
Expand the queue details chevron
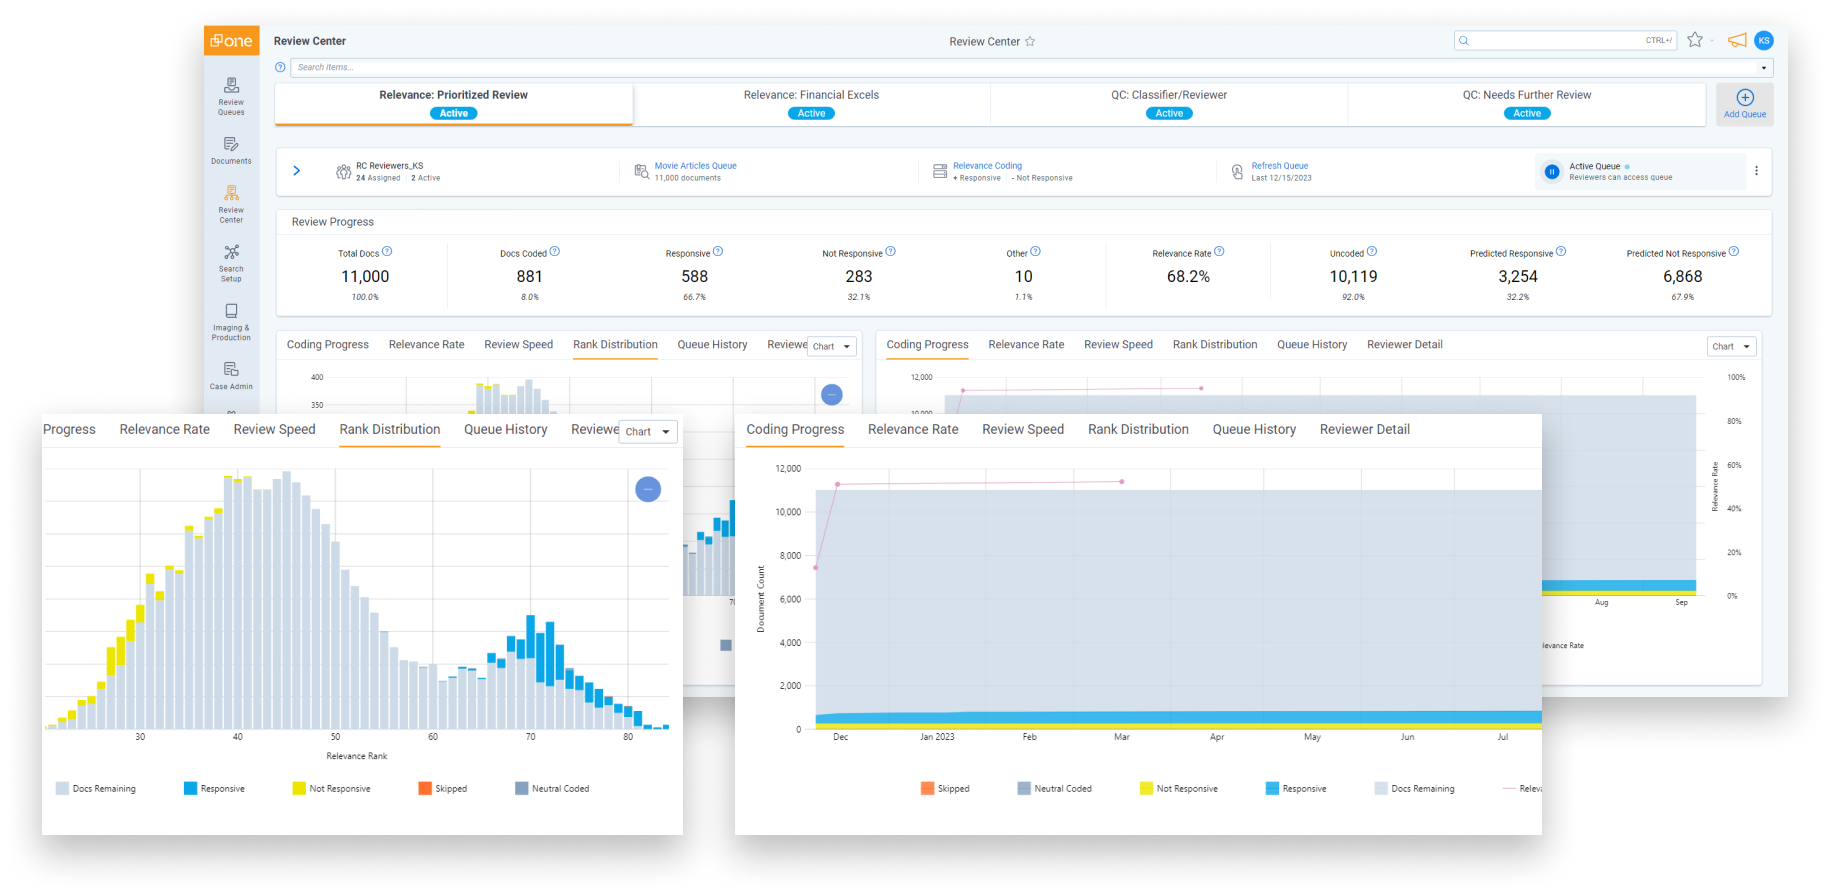(x=296, y=171)
